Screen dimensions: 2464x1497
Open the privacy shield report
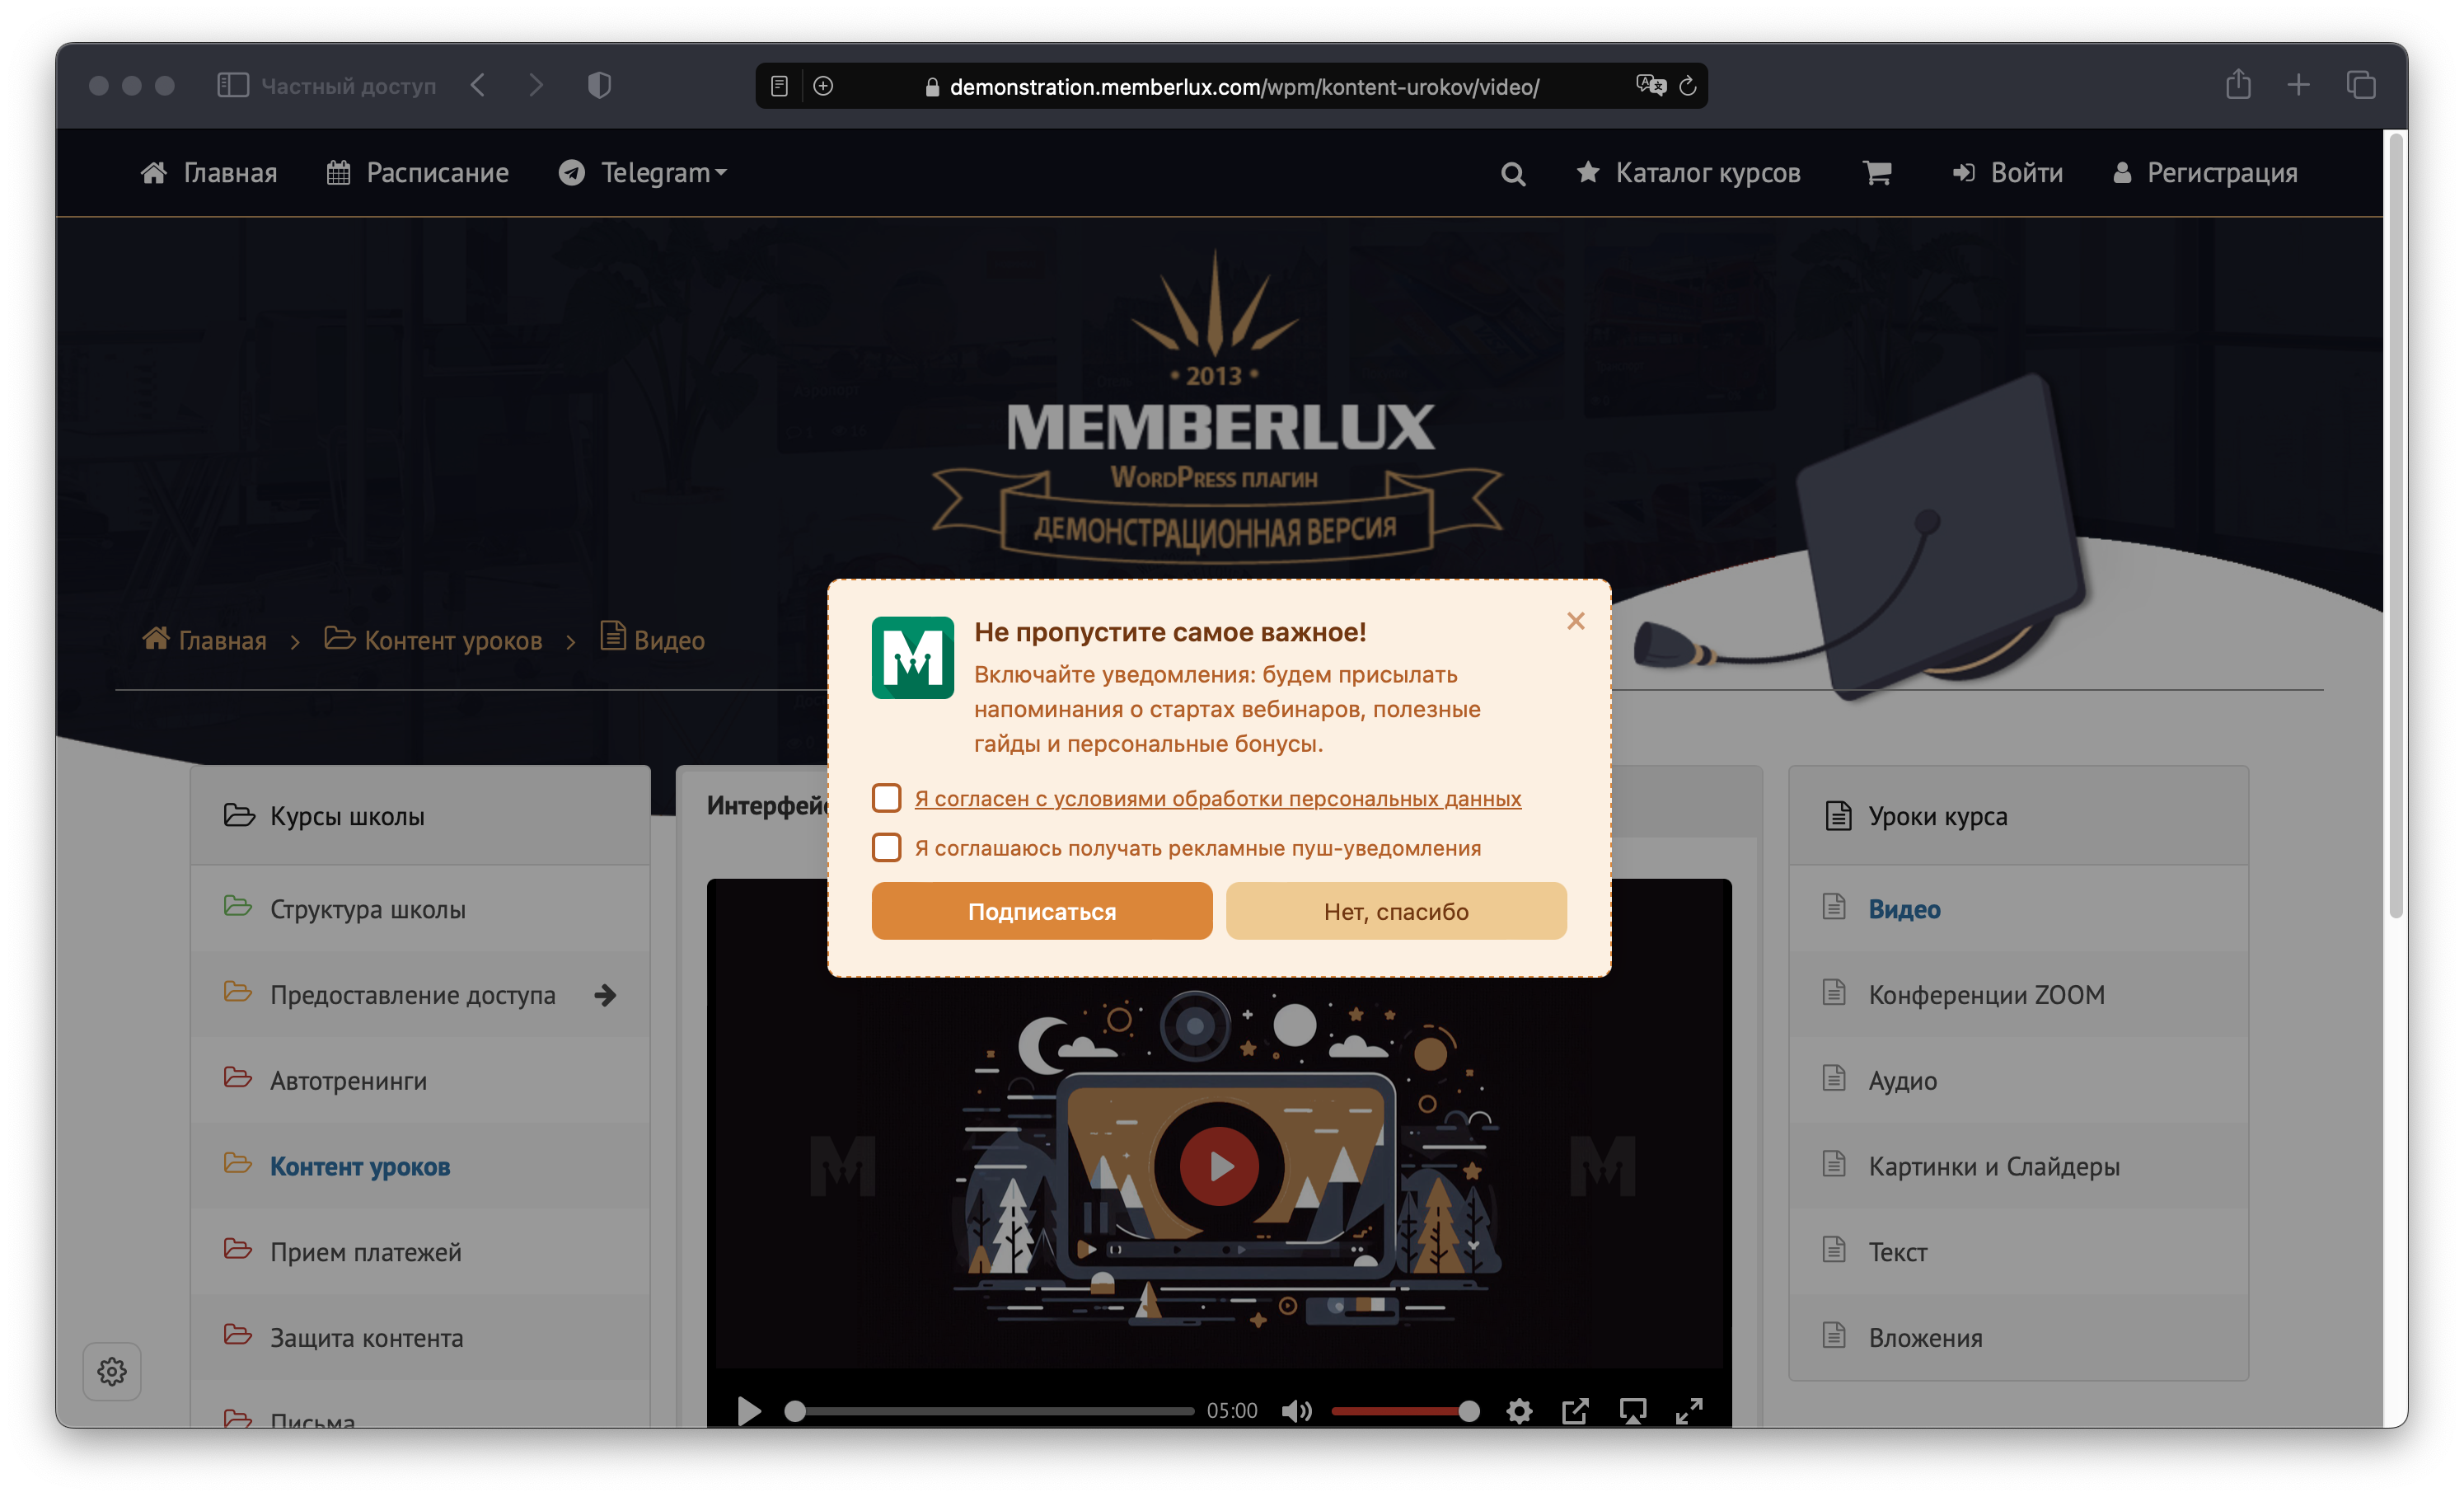click(599, 86)
